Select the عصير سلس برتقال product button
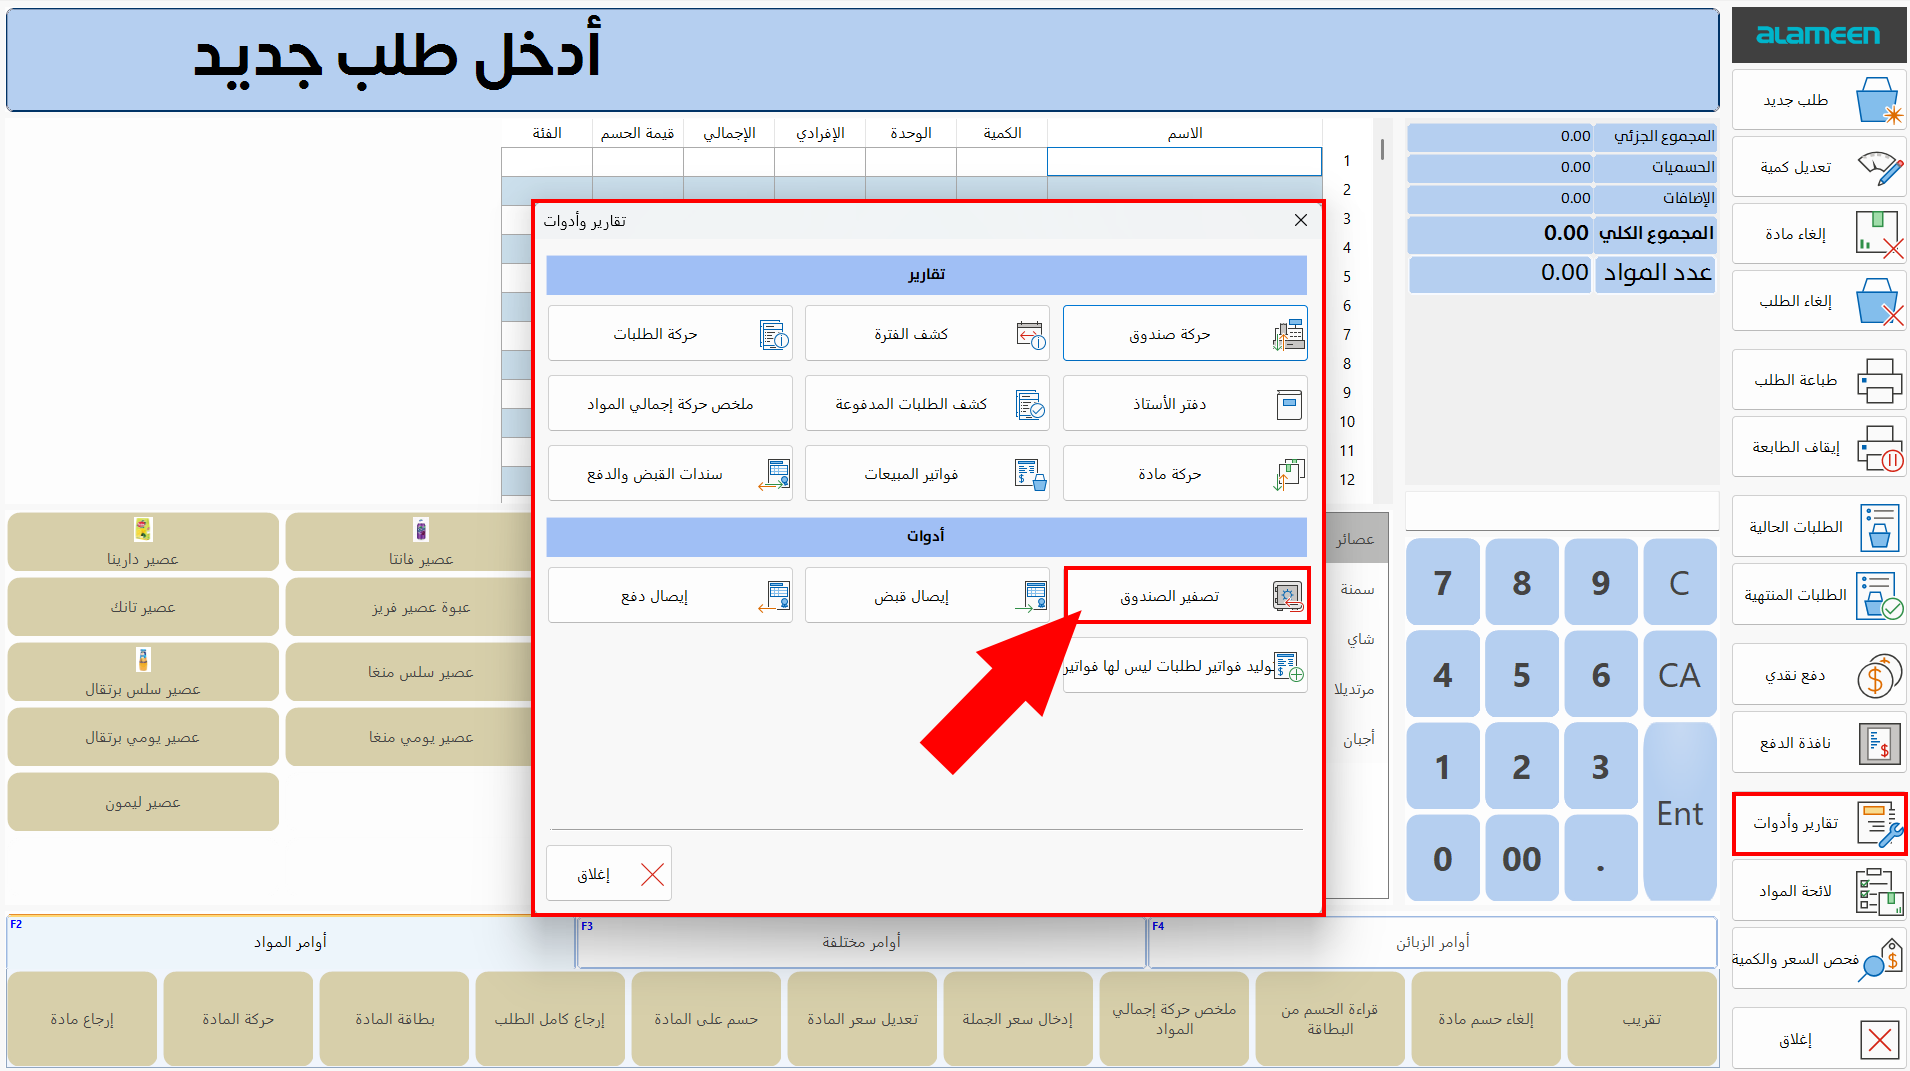The image size is (1910, 1071). (x=143, y=672)
